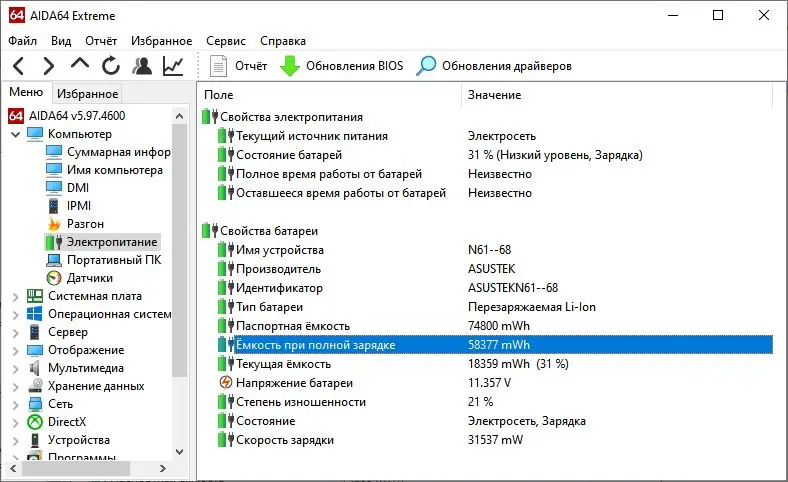
Task: Select Суммарная информация in the tree
Action: [119, 152]
